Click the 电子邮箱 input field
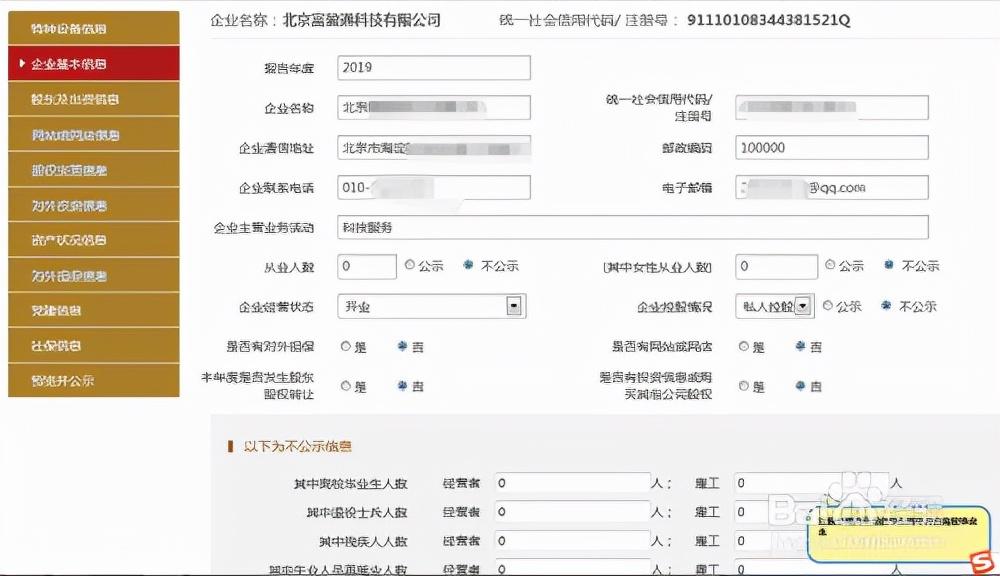This screenshot has width=1000, height=576. click(x=832, y=188)
